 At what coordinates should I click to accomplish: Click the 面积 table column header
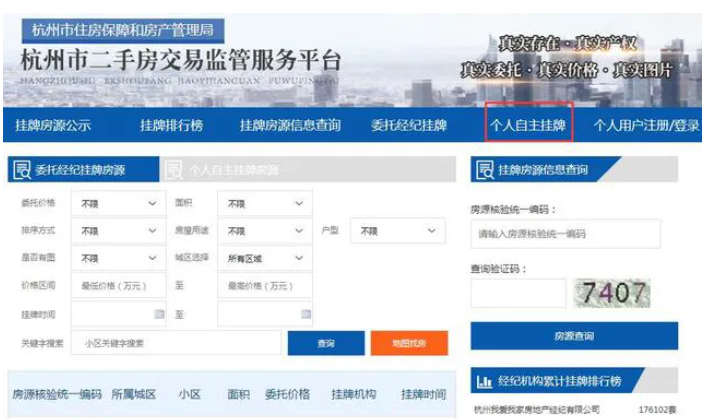pos(239,394)
